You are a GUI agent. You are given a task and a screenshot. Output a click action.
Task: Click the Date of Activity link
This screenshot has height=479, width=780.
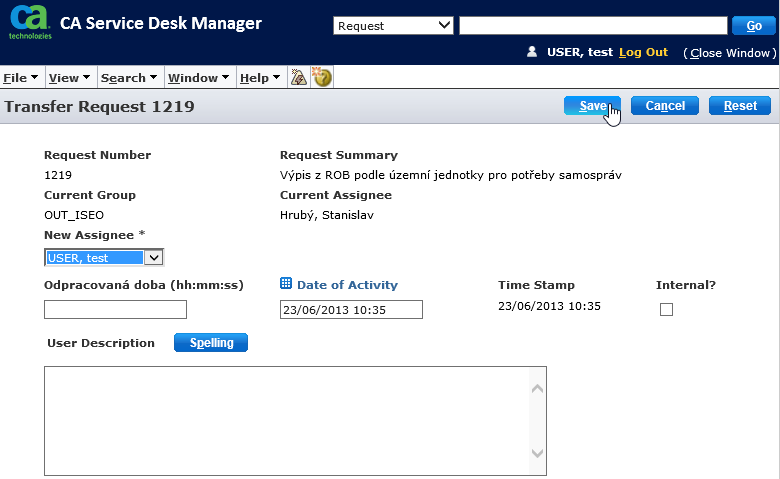coord(347,285)
